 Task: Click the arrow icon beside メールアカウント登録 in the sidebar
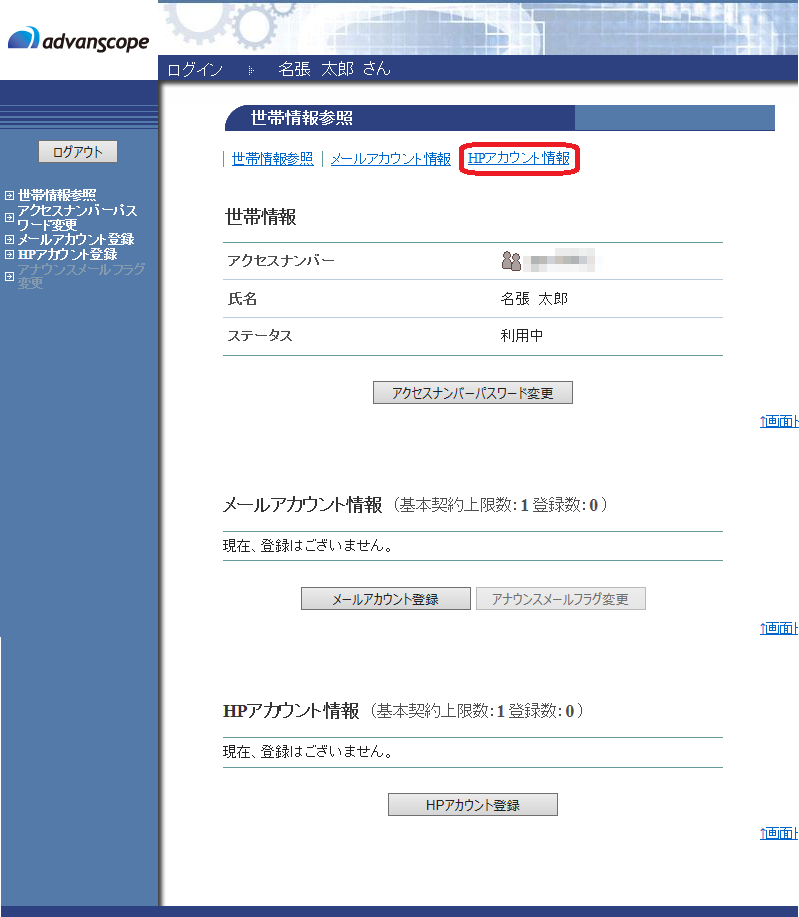click(9, 239)
